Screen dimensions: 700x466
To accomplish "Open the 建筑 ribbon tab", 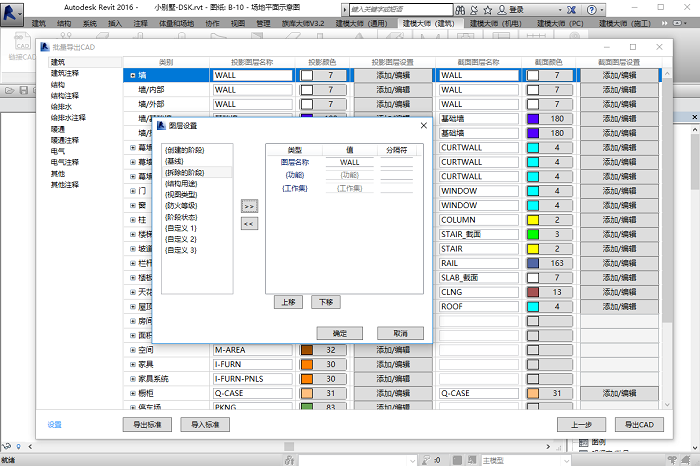I will [39, 23].
